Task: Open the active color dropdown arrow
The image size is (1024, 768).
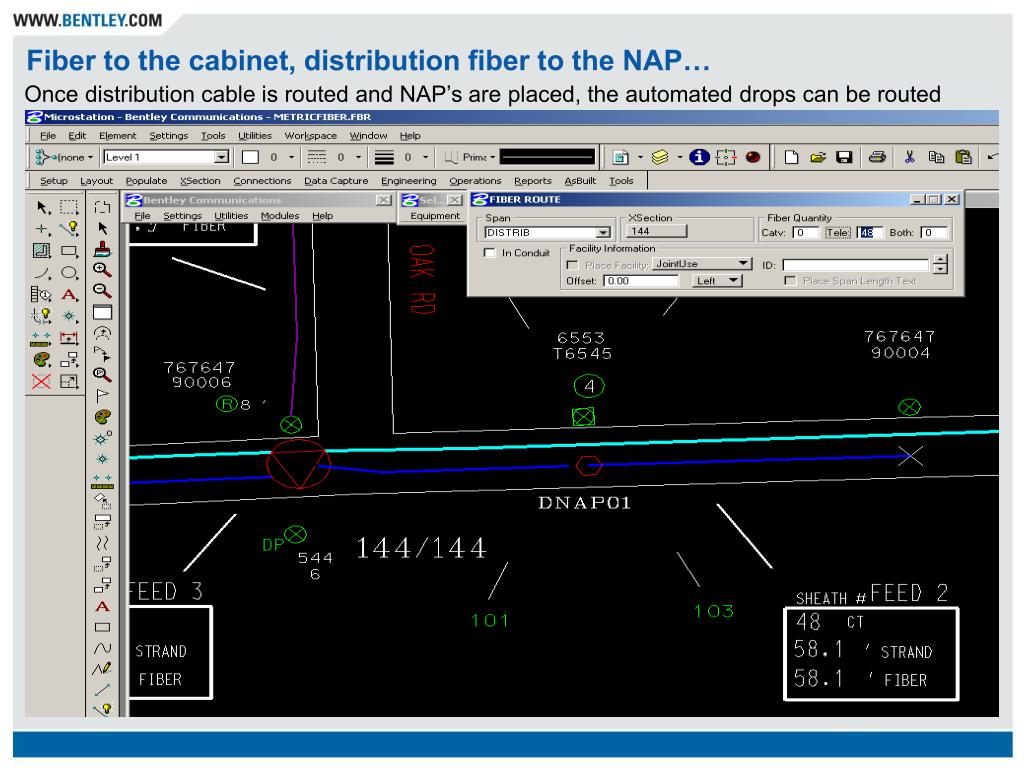Action: [291, 157]
